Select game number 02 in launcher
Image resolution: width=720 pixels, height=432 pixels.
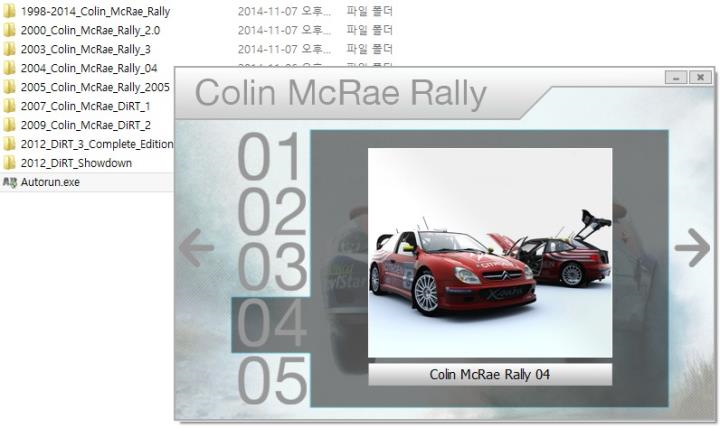[x=272, y=211]
